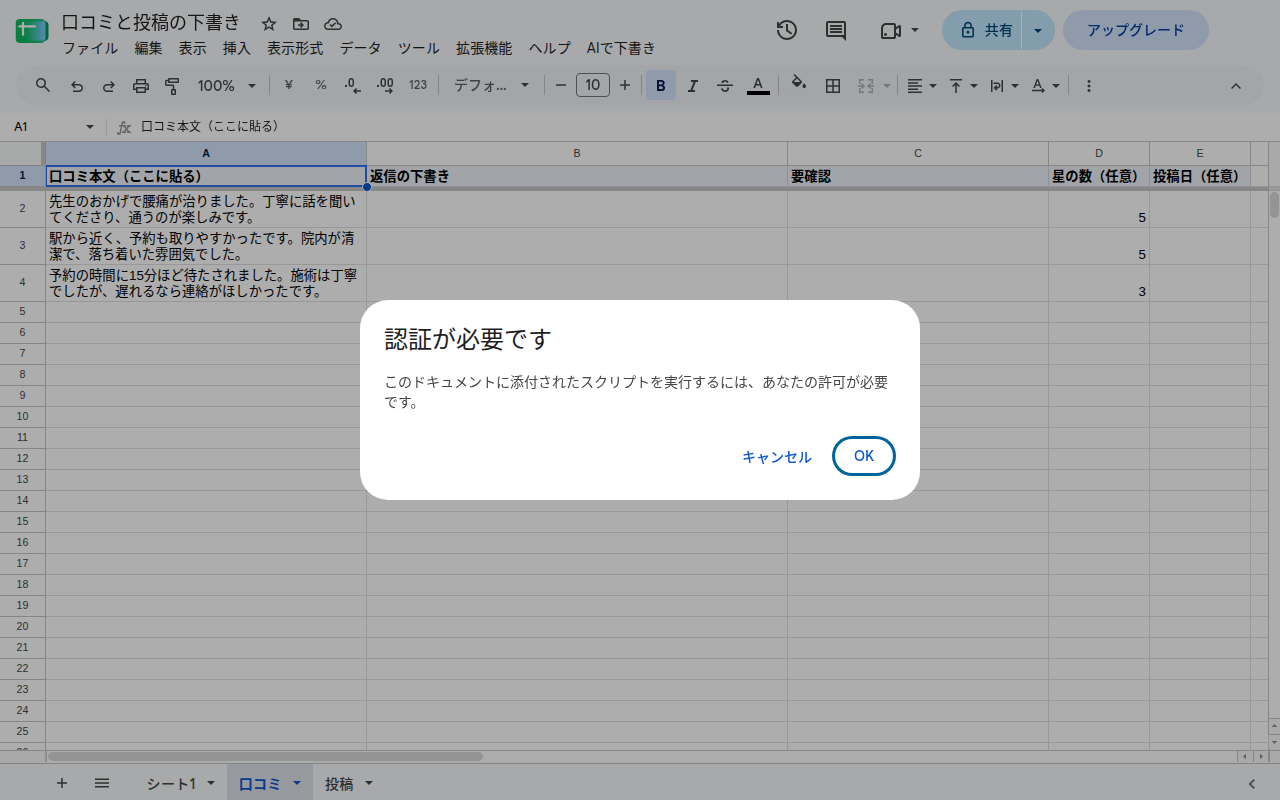Click the font size field showing 10

pos(593,85)
